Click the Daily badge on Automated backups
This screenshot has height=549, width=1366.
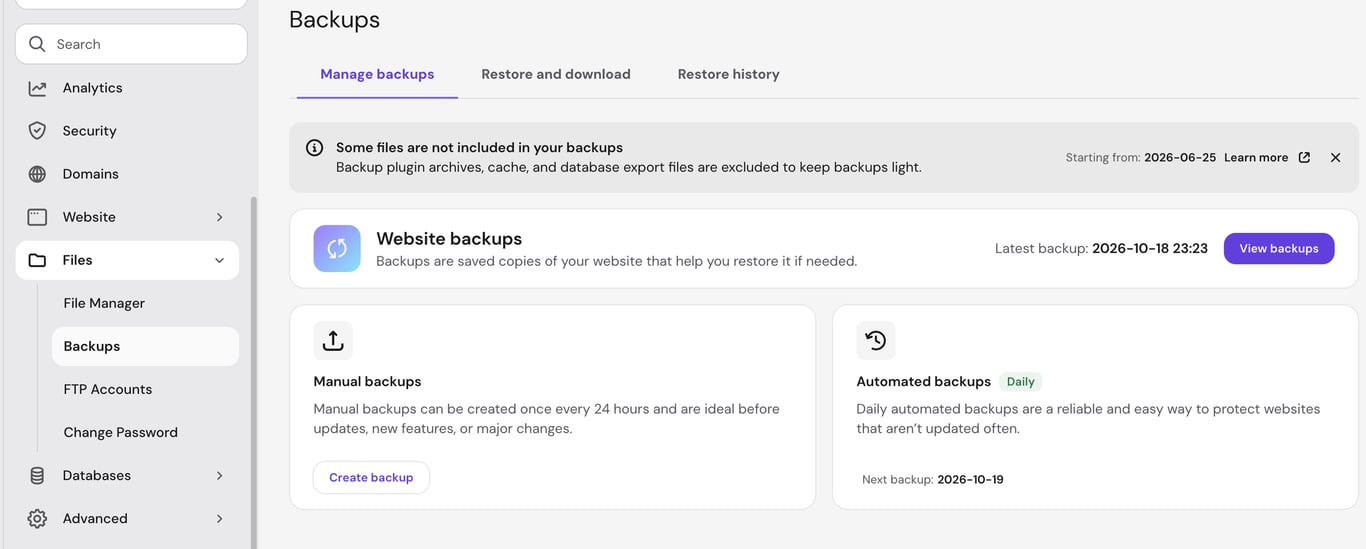tap(1020, 382)
